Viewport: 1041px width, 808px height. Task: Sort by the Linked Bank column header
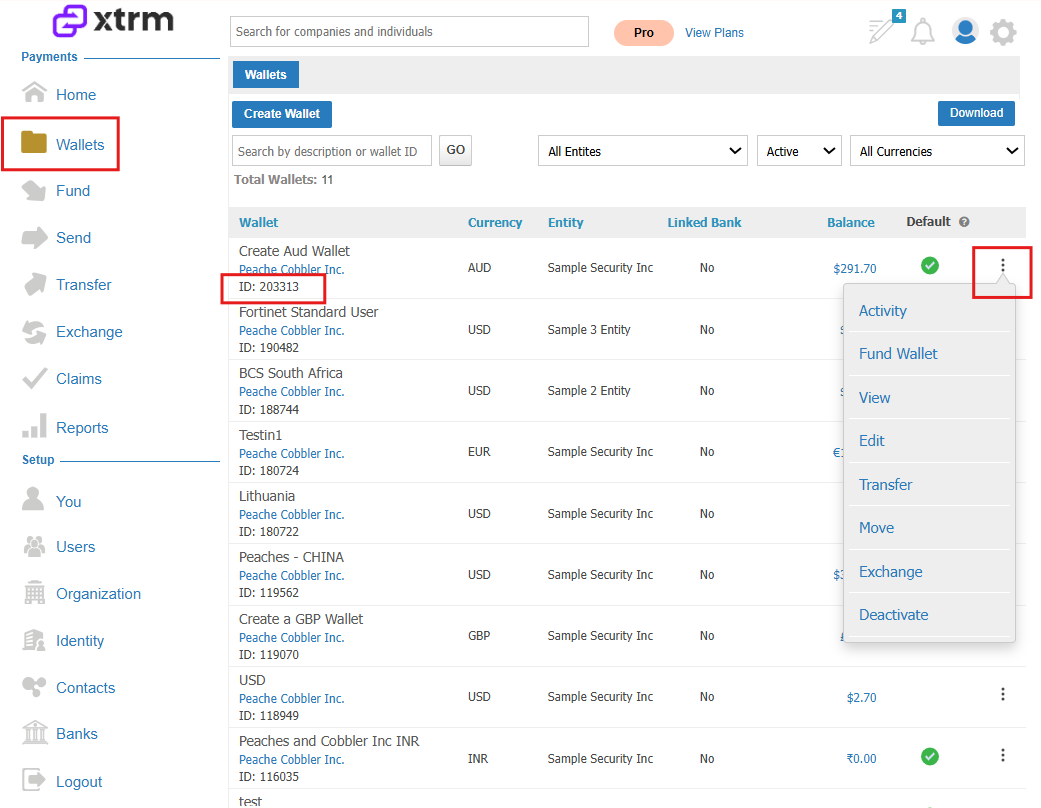pos(704,222)
